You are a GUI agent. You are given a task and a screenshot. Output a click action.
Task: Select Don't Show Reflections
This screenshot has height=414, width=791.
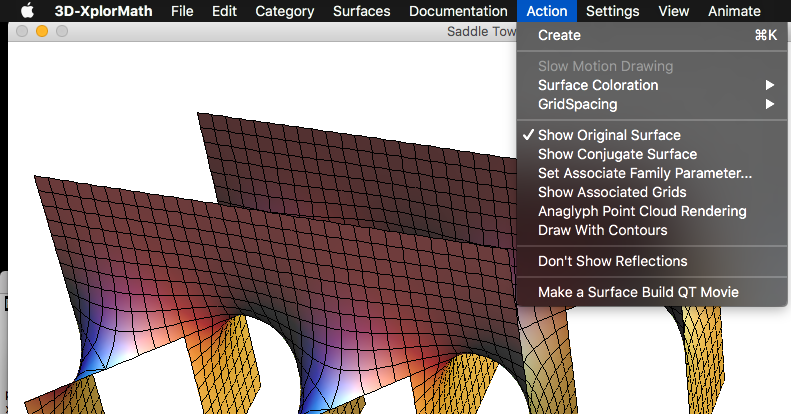pyautogui.click(x=652, y=261)
